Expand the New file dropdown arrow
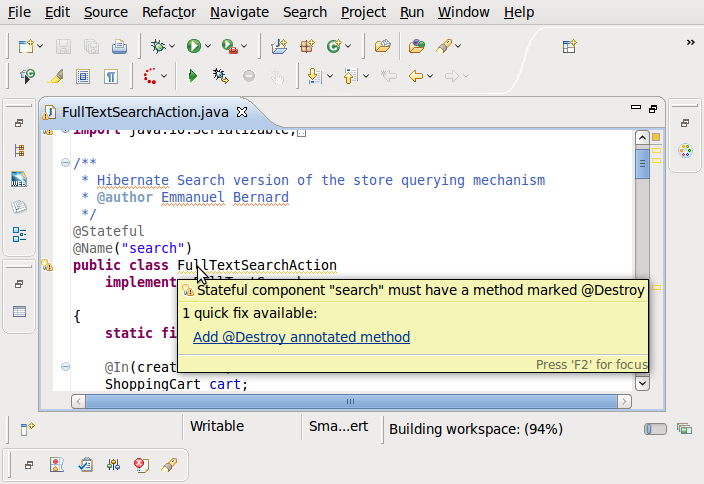Viewport: 704px width, 484px height. pos(41,47)
